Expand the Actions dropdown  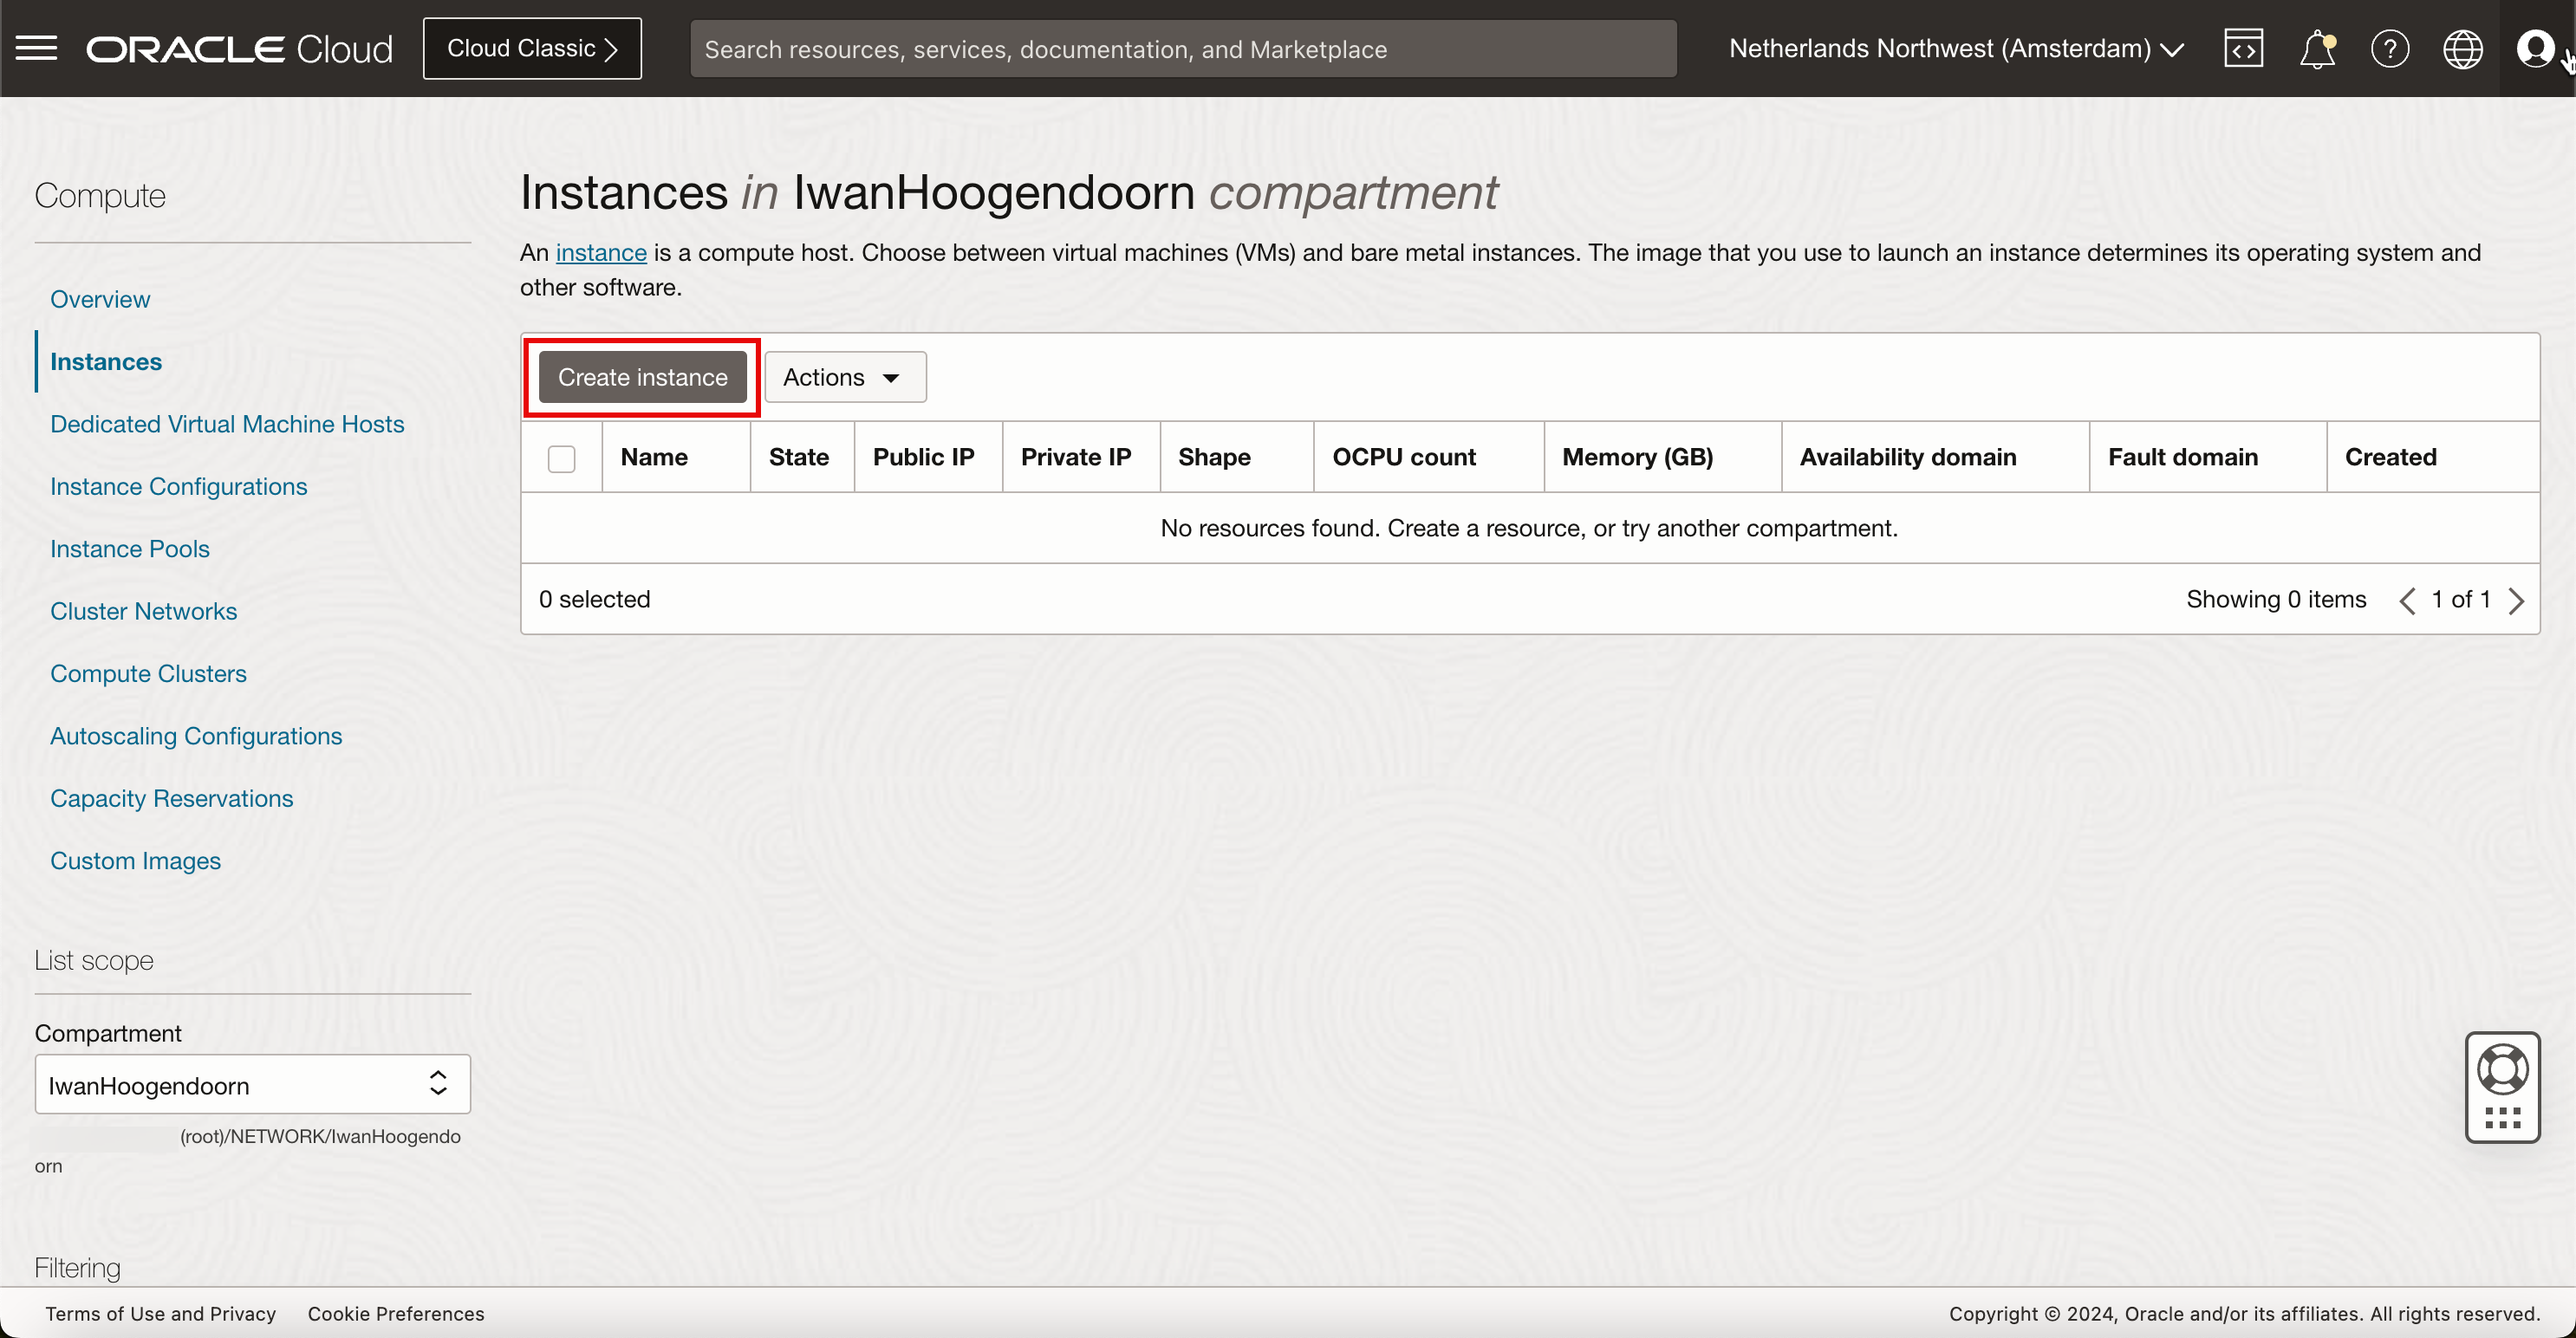[x=844, y=377]
